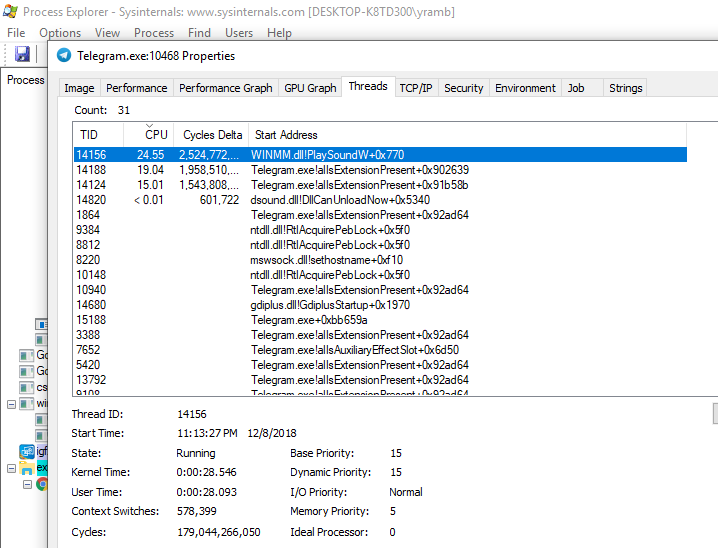Open the Find menu
This screenshot has height=548, width=718.
(x=199, y=33)
